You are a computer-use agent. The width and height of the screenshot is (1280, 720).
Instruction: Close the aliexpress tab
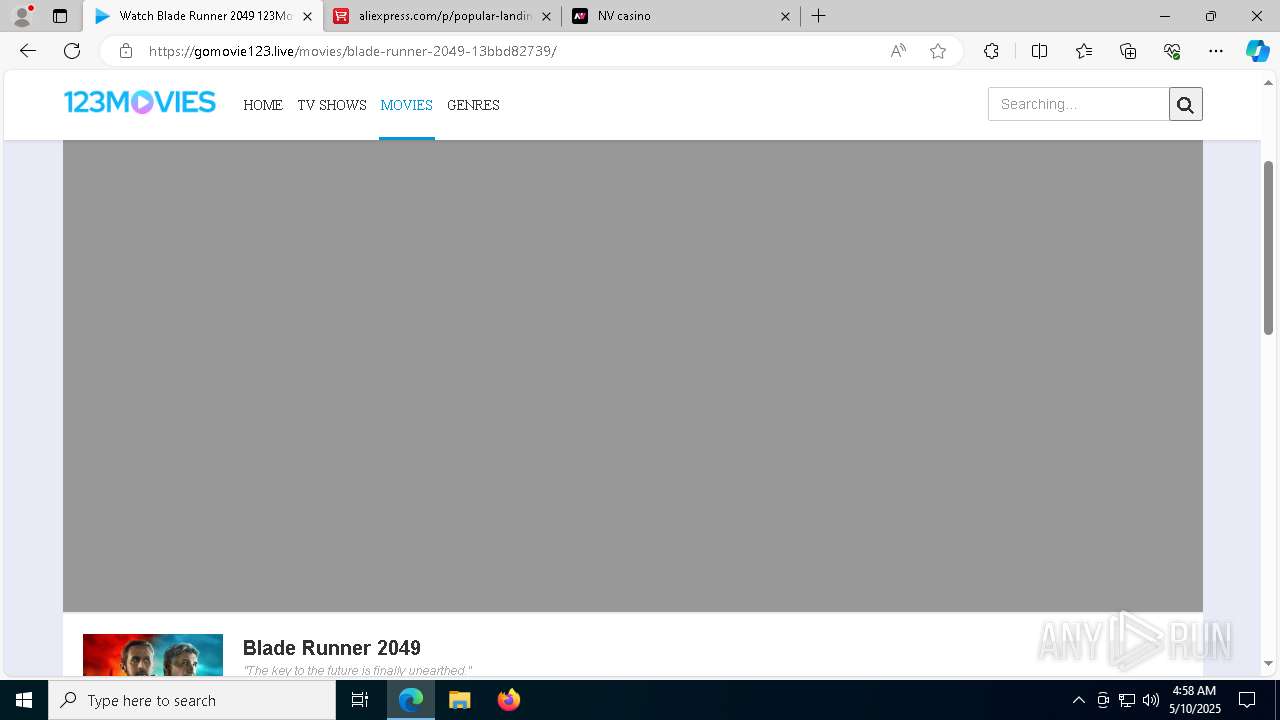point(546,16)
